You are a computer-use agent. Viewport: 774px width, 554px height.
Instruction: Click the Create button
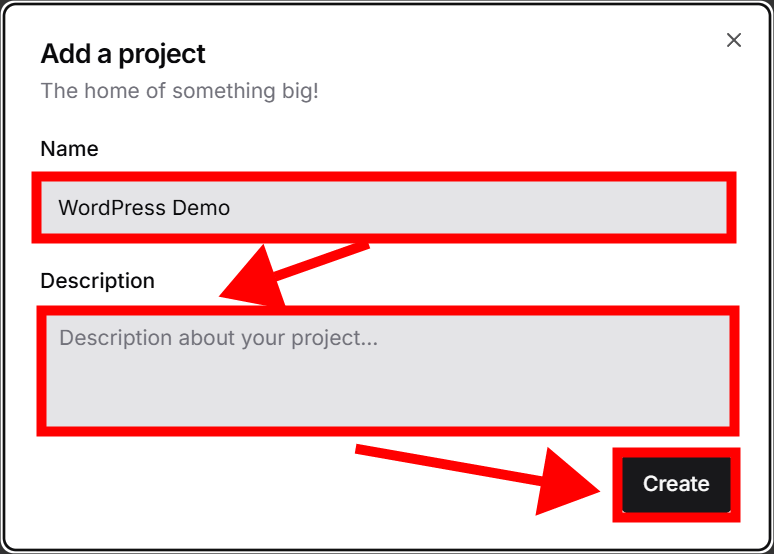pyautogui.click(x=676, y=484)
